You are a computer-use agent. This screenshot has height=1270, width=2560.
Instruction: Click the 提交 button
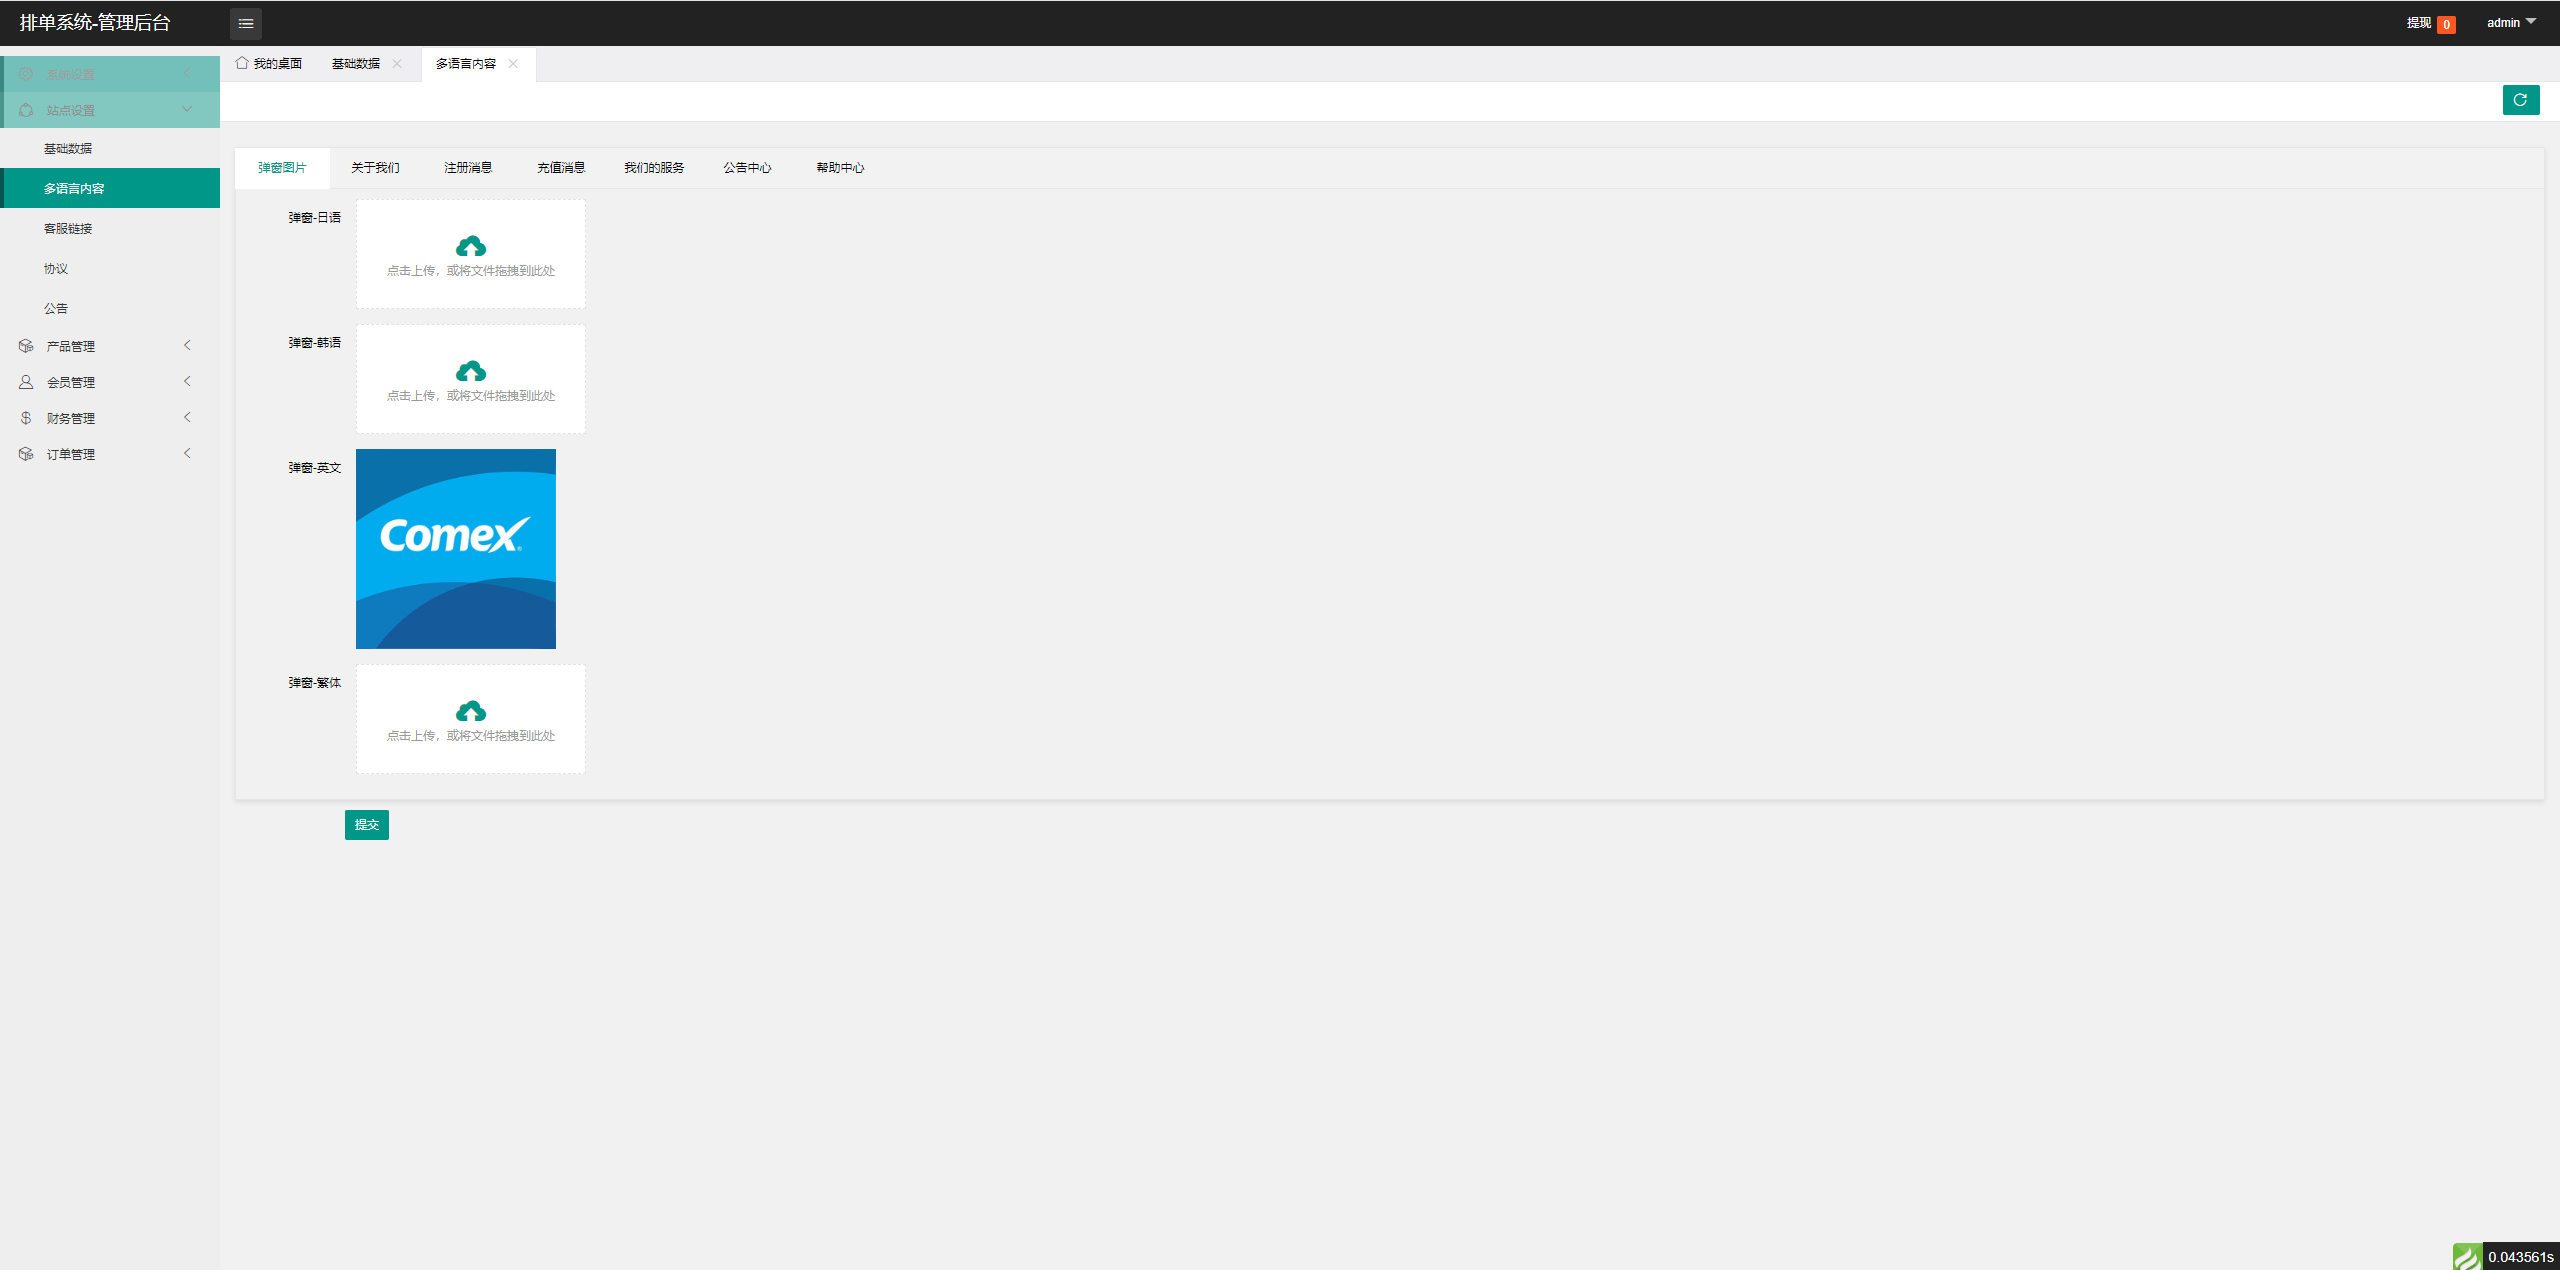click(367, 824)
